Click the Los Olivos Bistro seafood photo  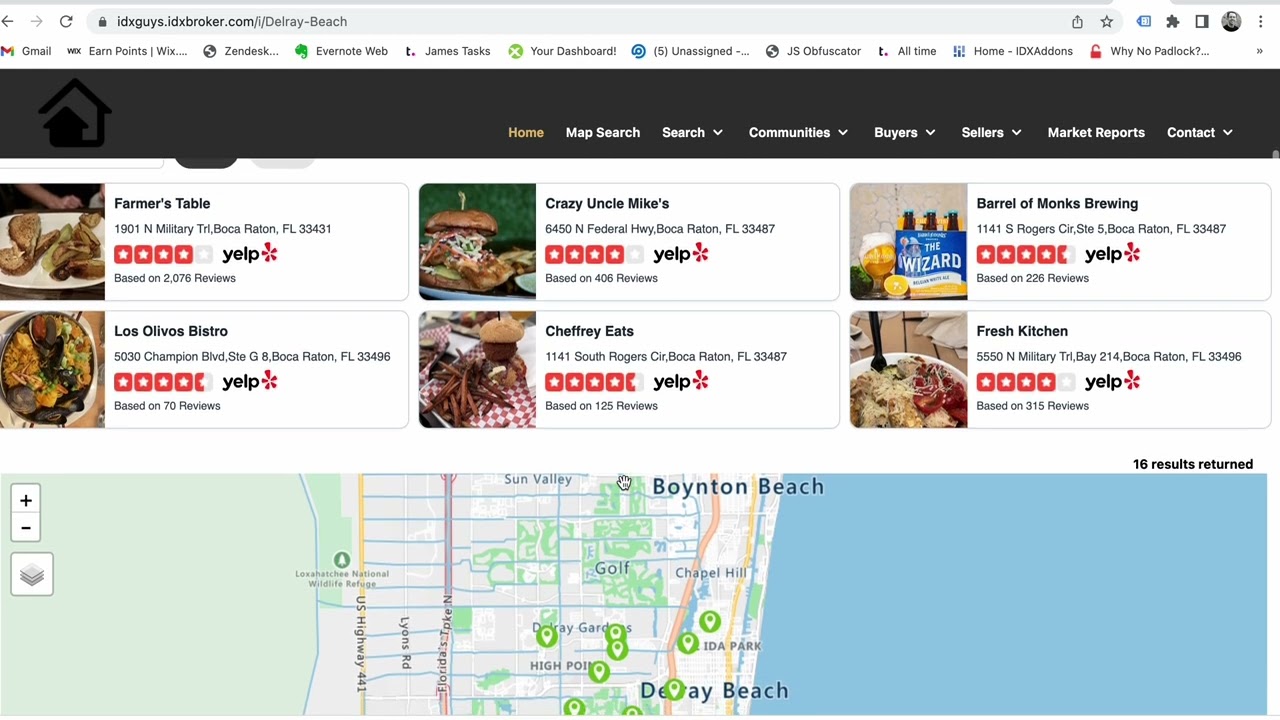pos(52,370)
